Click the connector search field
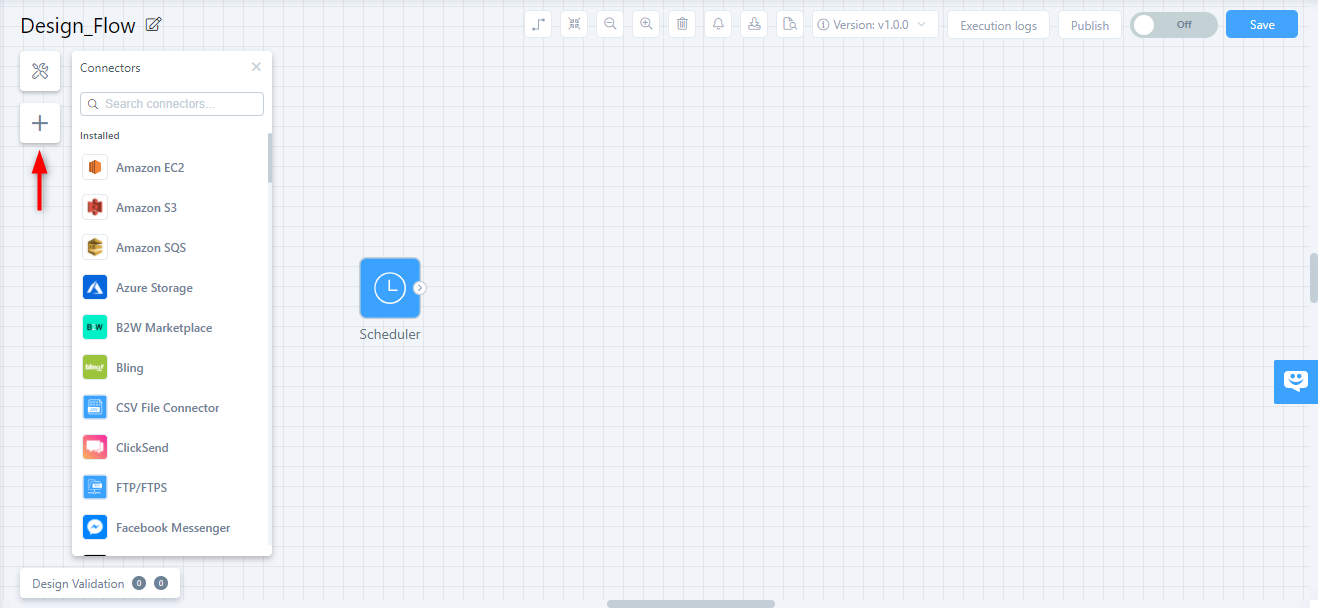 [171, 103]
